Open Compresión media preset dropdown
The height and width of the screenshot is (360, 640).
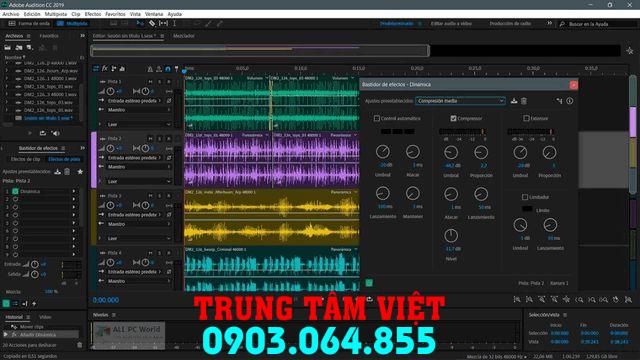click(x=460, y=101)
